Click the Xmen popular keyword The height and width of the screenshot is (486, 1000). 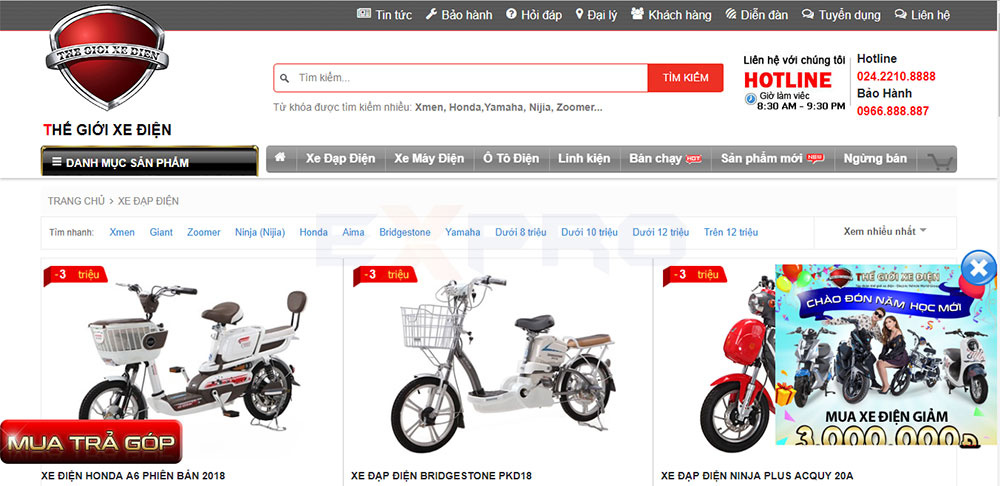pyautogui.click(x=429, y=107)
